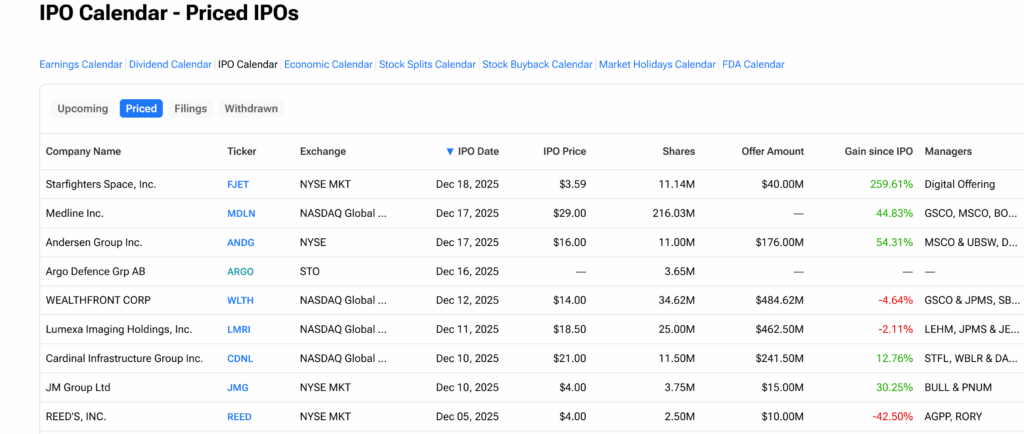Viewport: 1024px width, 434px height.
Task: Go to Dividend Calendar
Action: [x=170, y=64]
